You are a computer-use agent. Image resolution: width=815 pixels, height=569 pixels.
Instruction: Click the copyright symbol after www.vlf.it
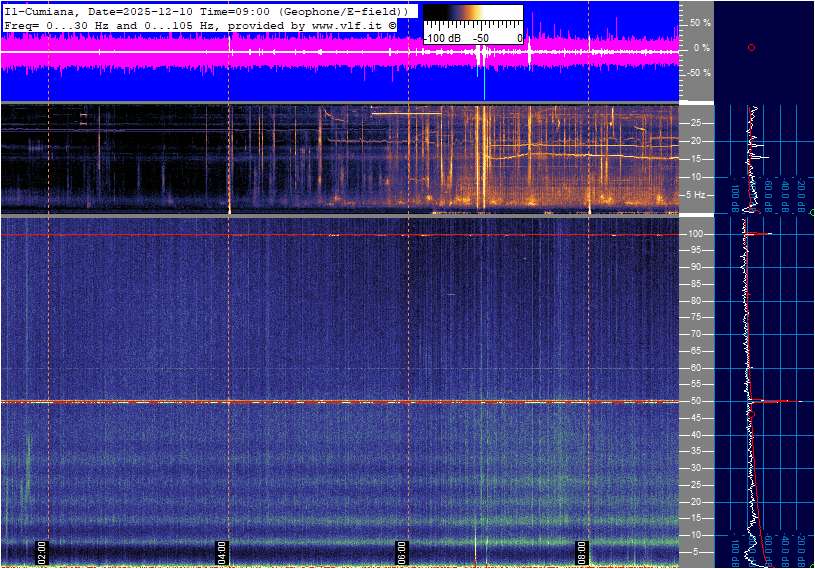click(393, 24)
